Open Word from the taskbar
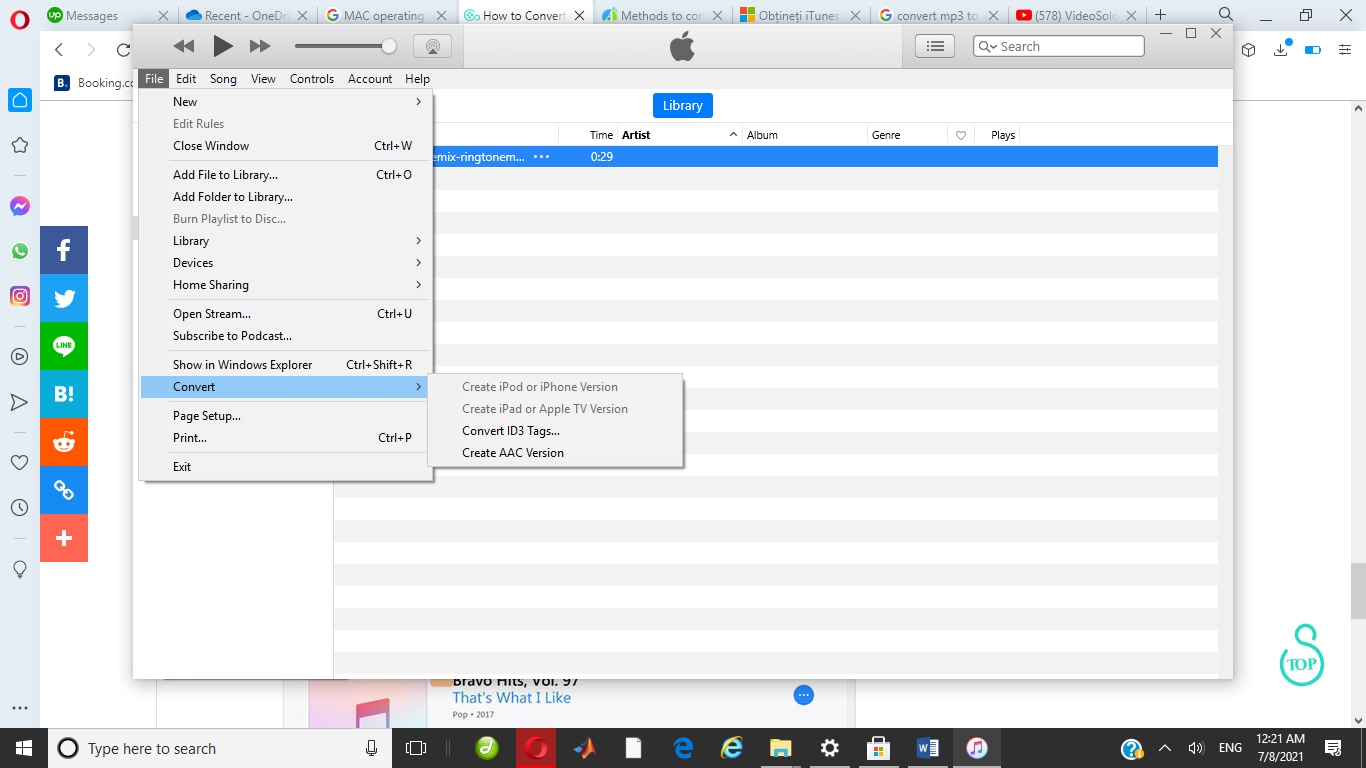 [927, 748]
